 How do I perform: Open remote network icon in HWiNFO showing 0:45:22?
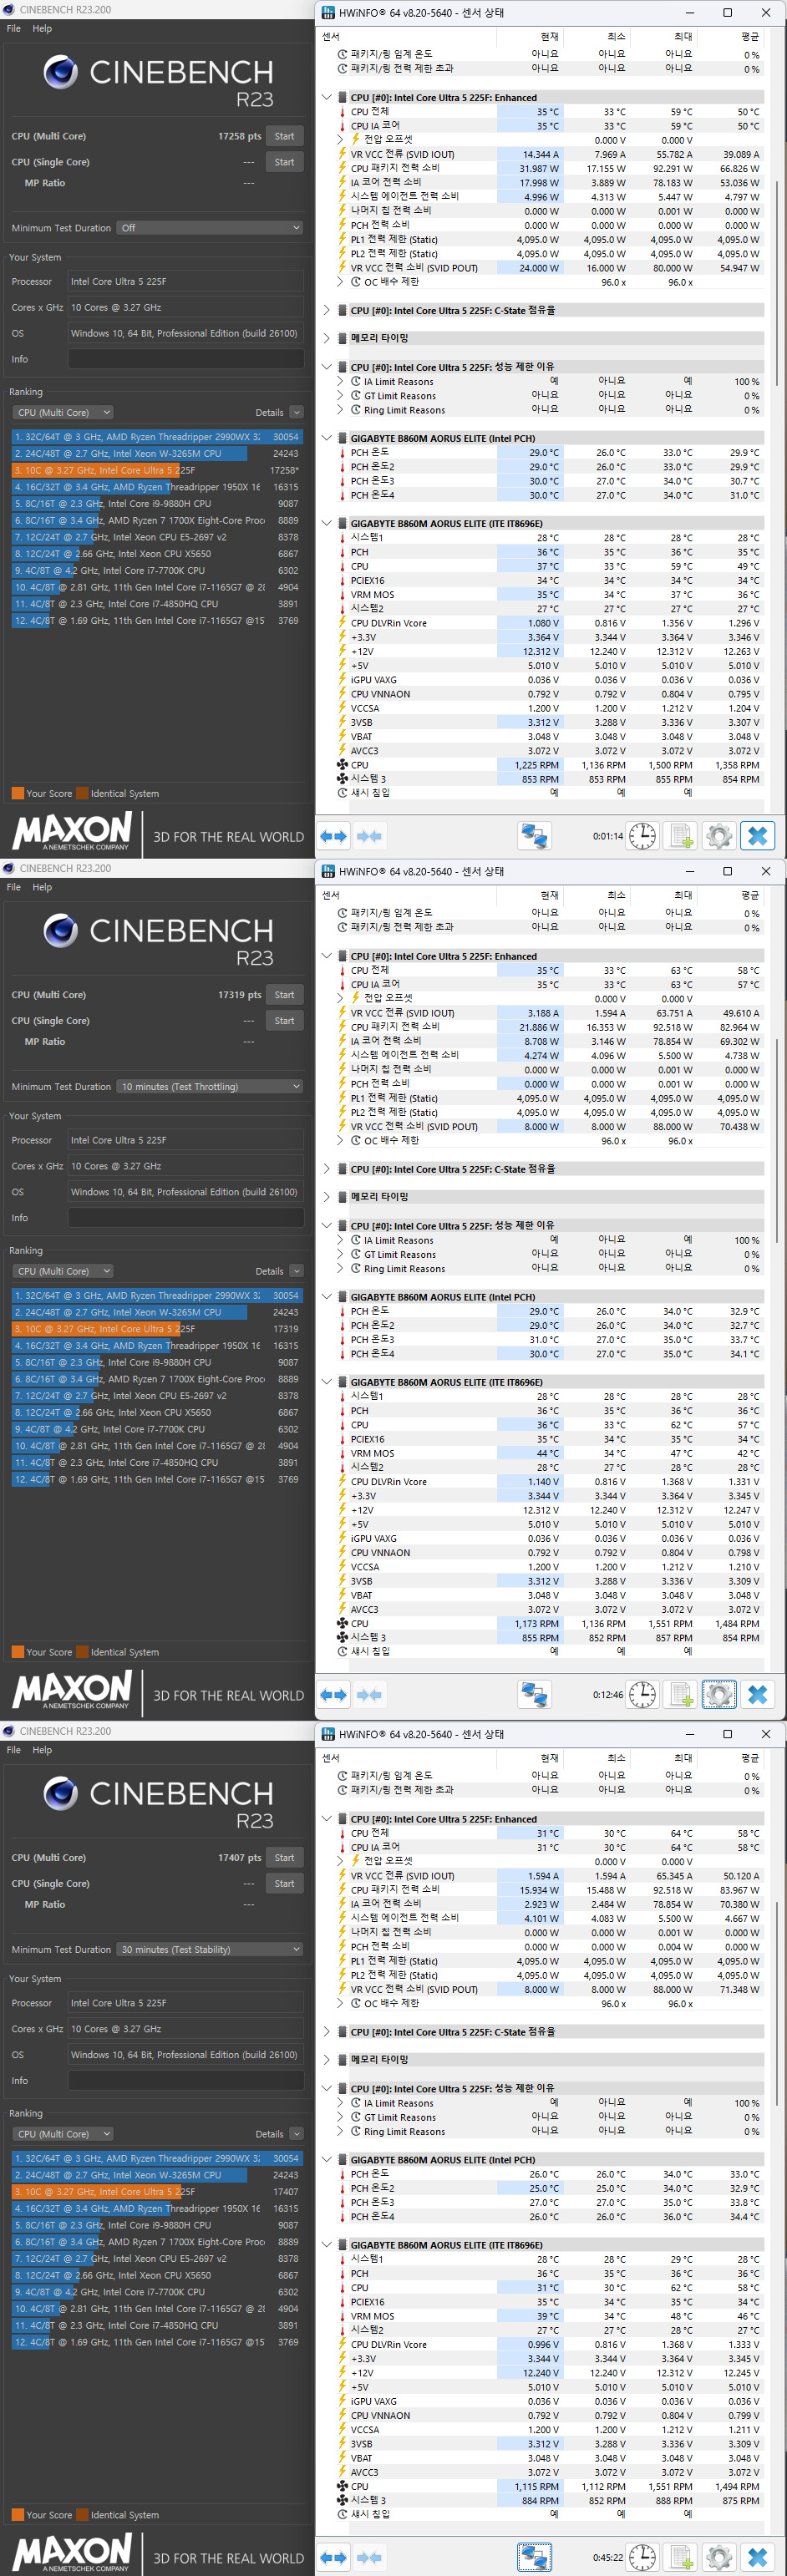(534, 2557)
